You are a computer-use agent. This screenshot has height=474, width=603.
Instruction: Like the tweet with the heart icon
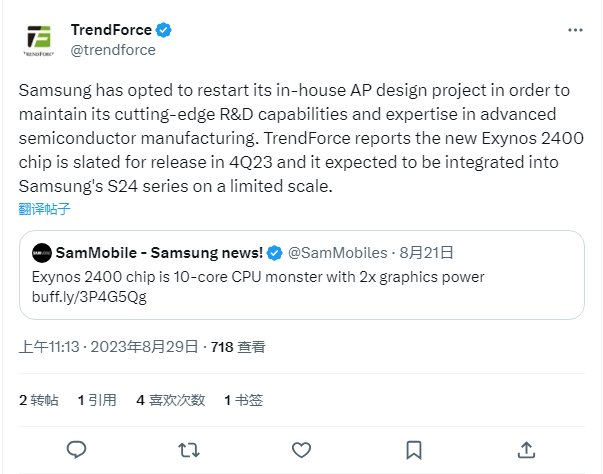click(x=300, y=448)
